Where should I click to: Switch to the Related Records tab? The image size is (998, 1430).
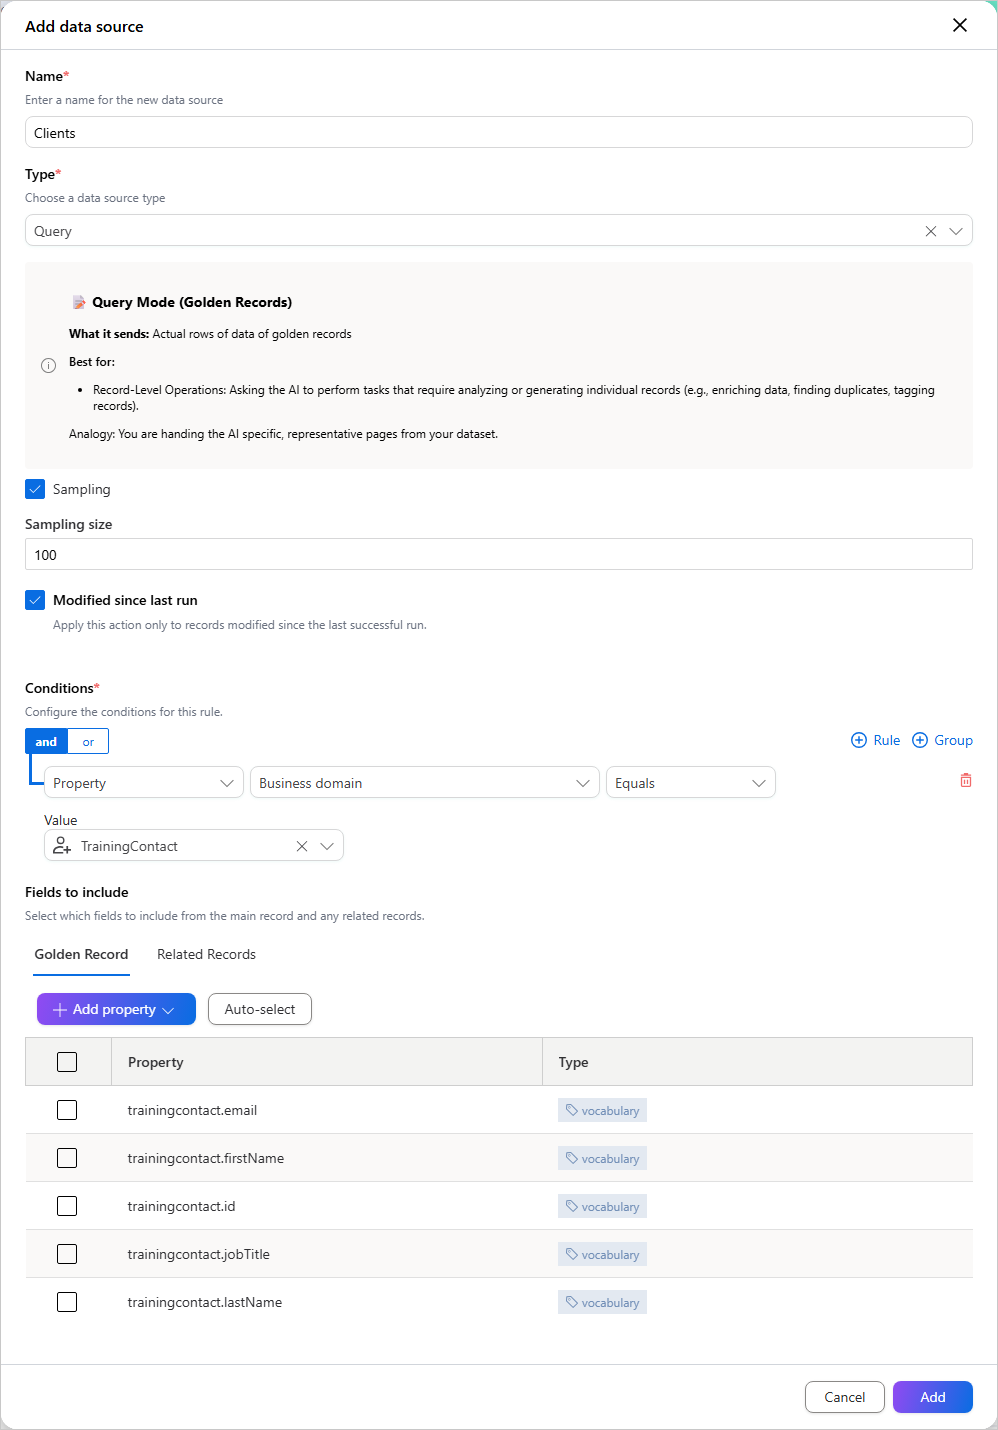[x=206, y=954]
